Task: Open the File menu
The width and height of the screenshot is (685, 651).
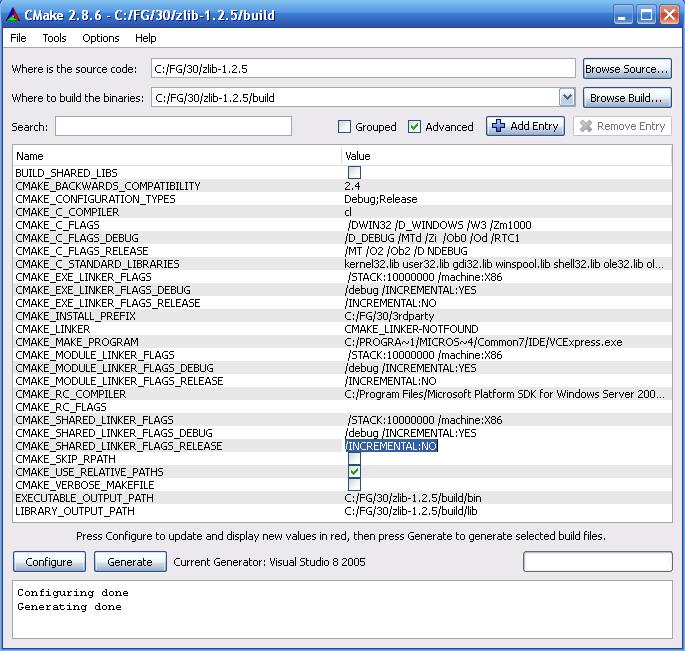Action: [18, 38]
